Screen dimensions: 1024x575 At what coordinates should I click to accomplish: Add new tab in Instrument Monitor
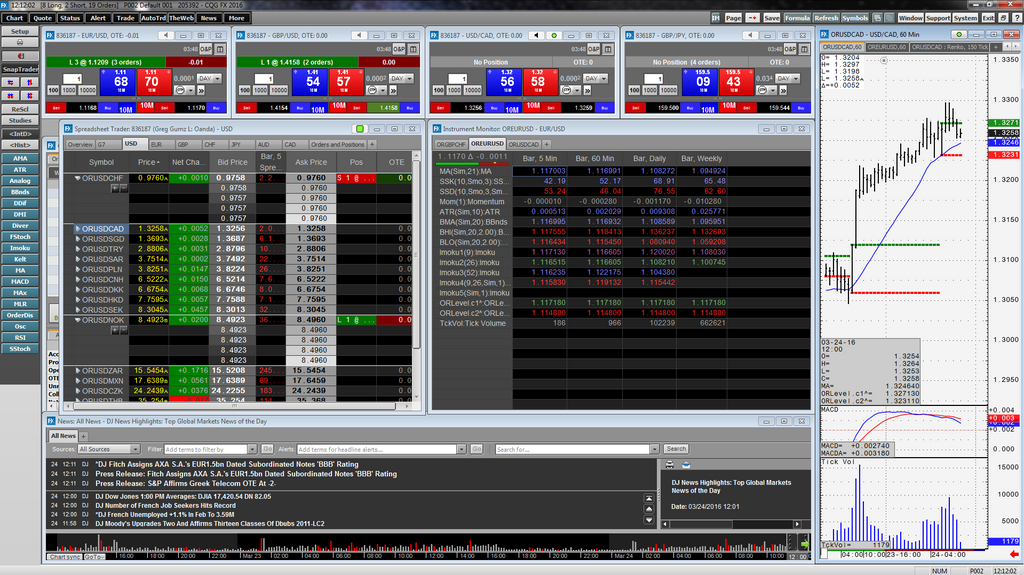[x=547, y=144]
